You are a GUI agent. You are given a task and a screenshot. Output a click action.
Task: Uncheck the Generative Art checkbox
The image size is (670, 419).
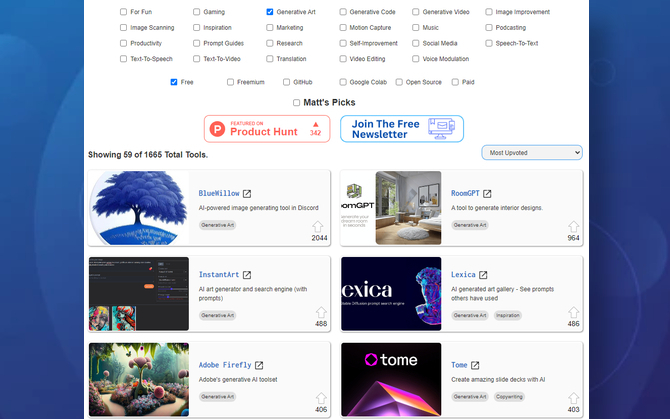(270, 12)
